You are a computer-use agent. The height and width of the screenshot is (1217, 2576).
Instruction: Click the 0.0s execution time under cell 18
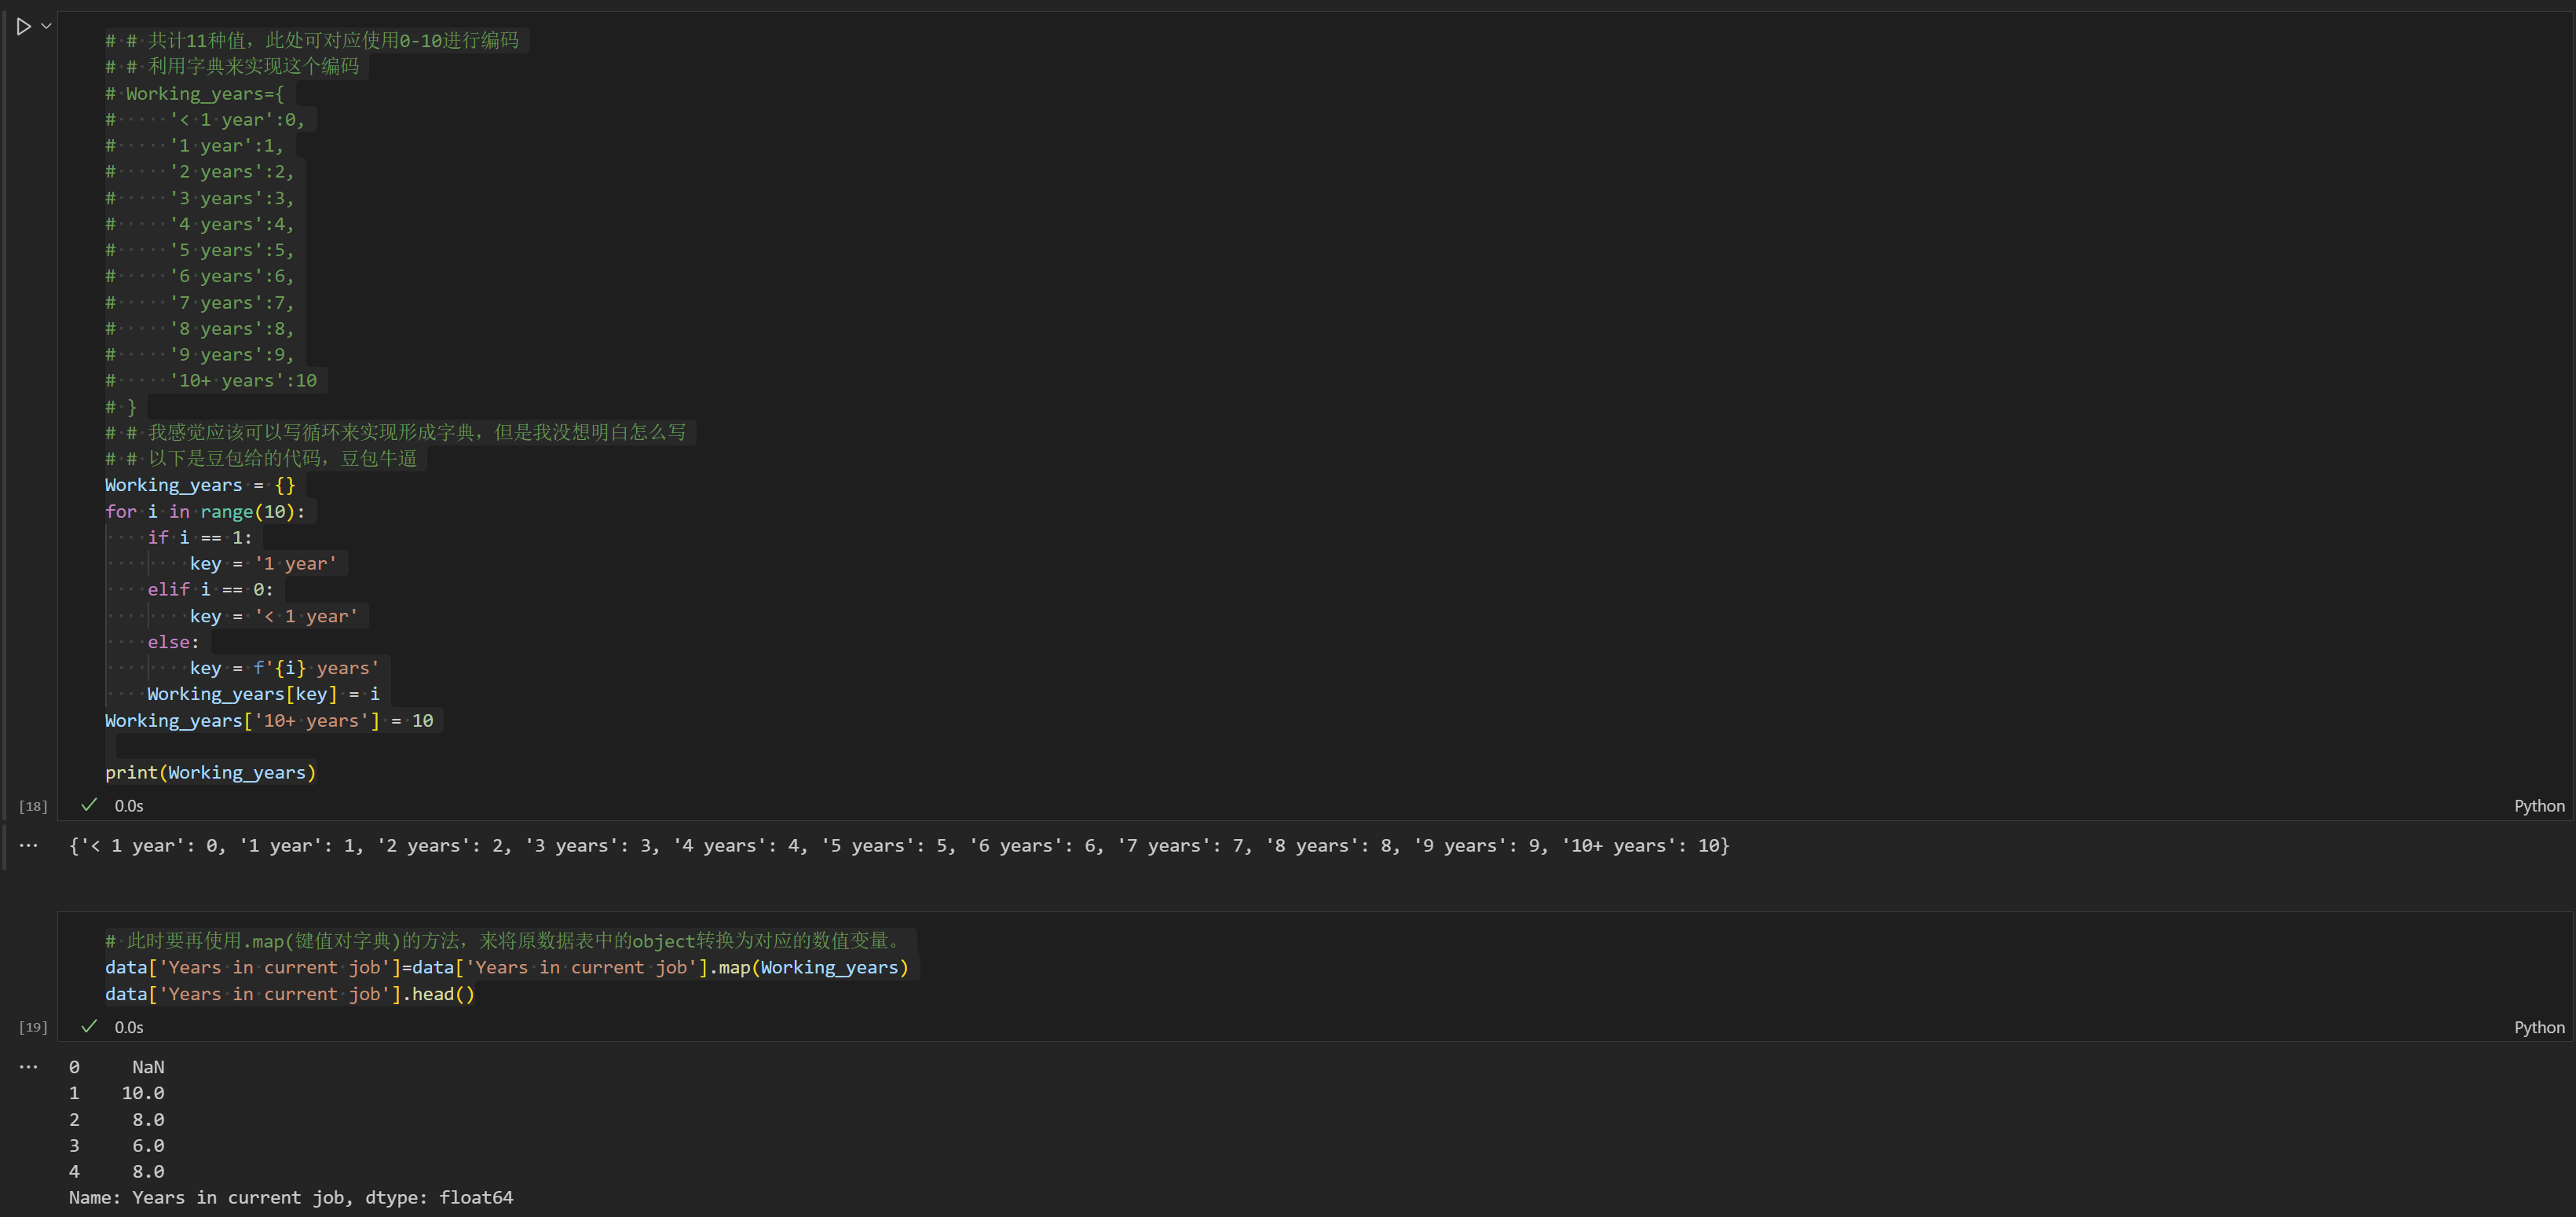click(129, 806)
